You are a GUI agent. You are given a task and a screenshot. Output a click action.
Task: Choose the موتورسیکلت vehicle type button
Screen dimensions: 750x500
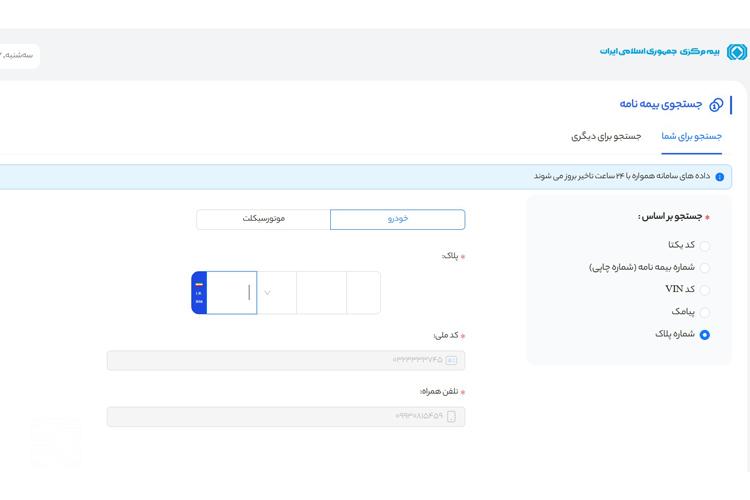tap(264, 219)
